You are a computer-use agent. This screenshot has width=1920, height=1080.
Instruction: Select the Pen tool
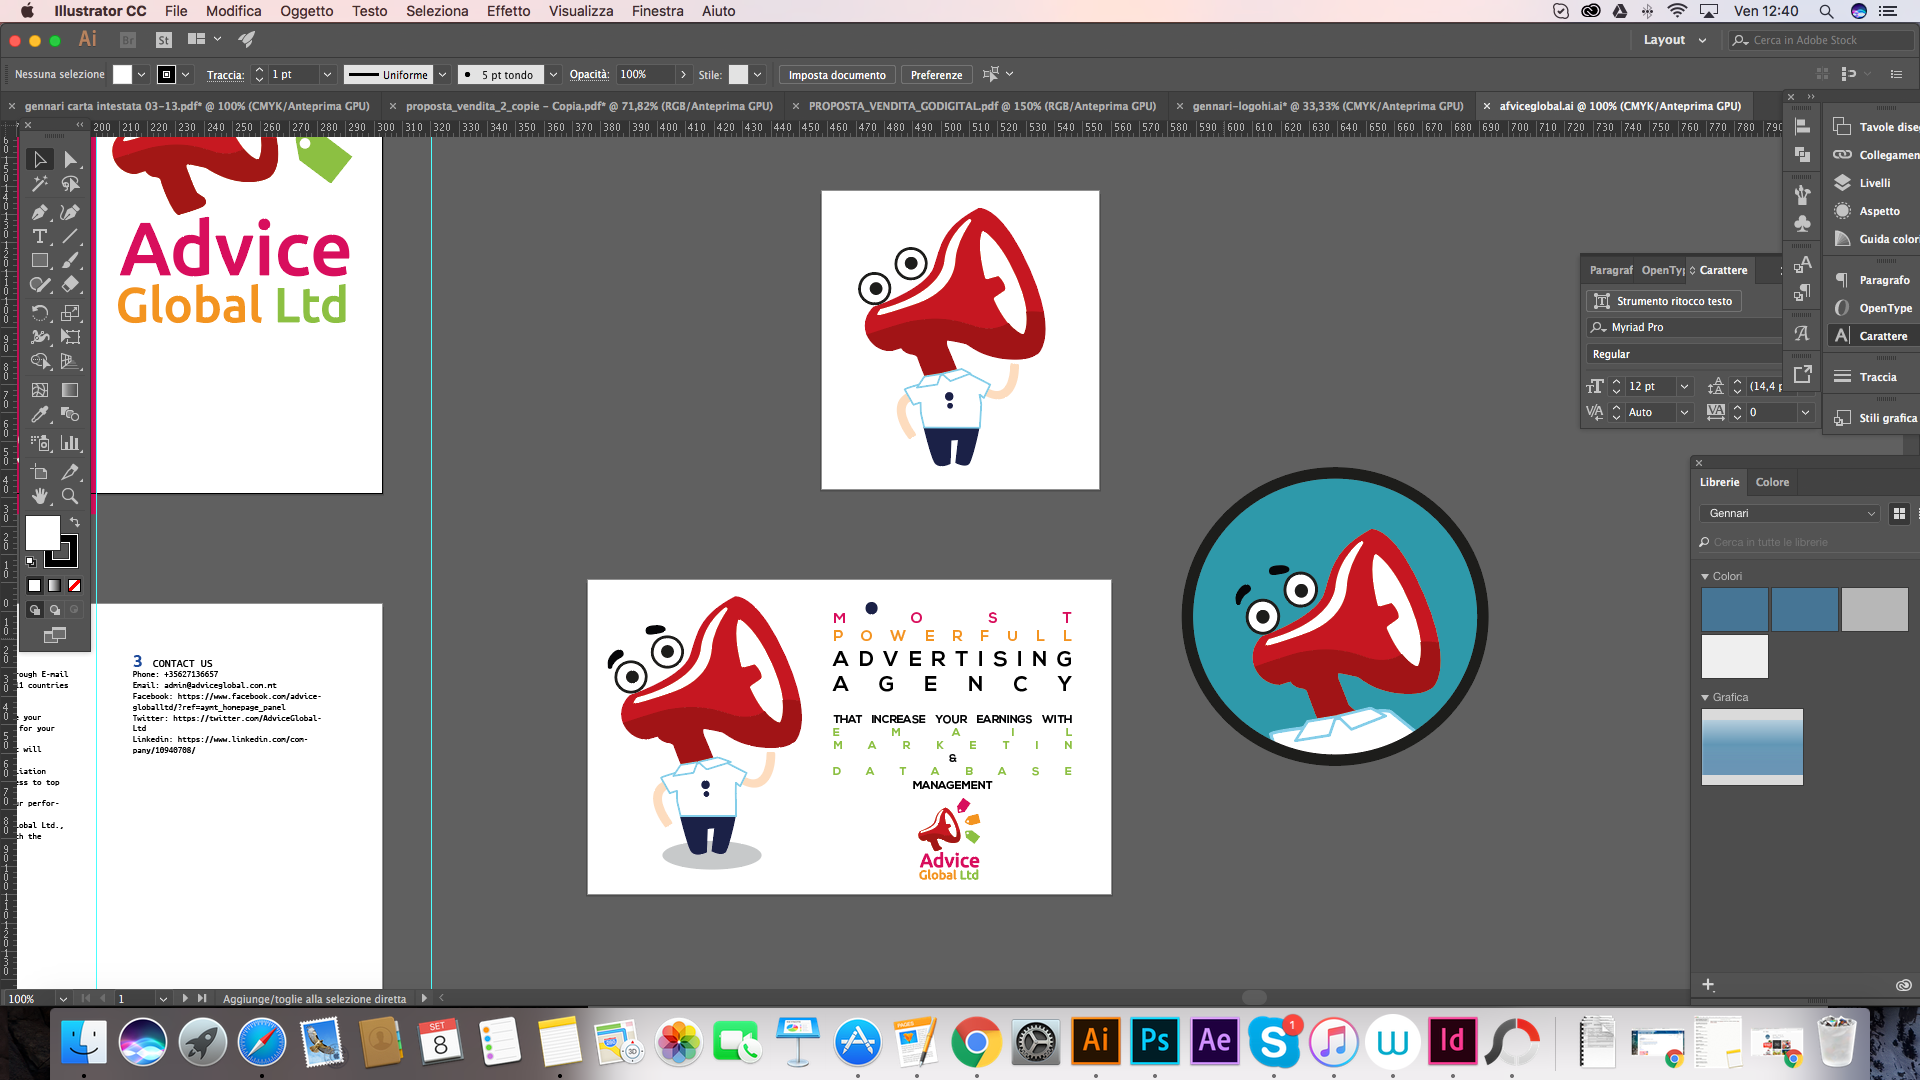40,212
